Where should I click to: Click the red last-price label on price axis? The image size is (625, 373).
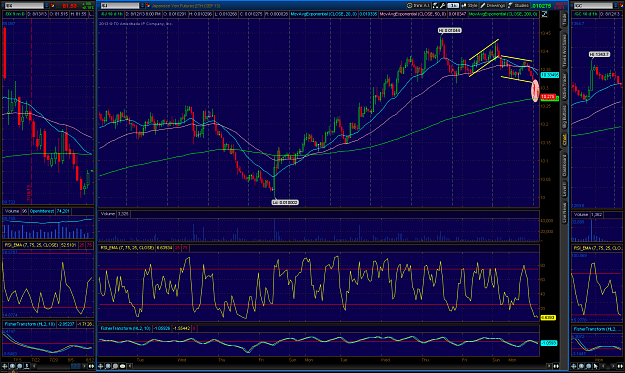click(x=548, y=97)
